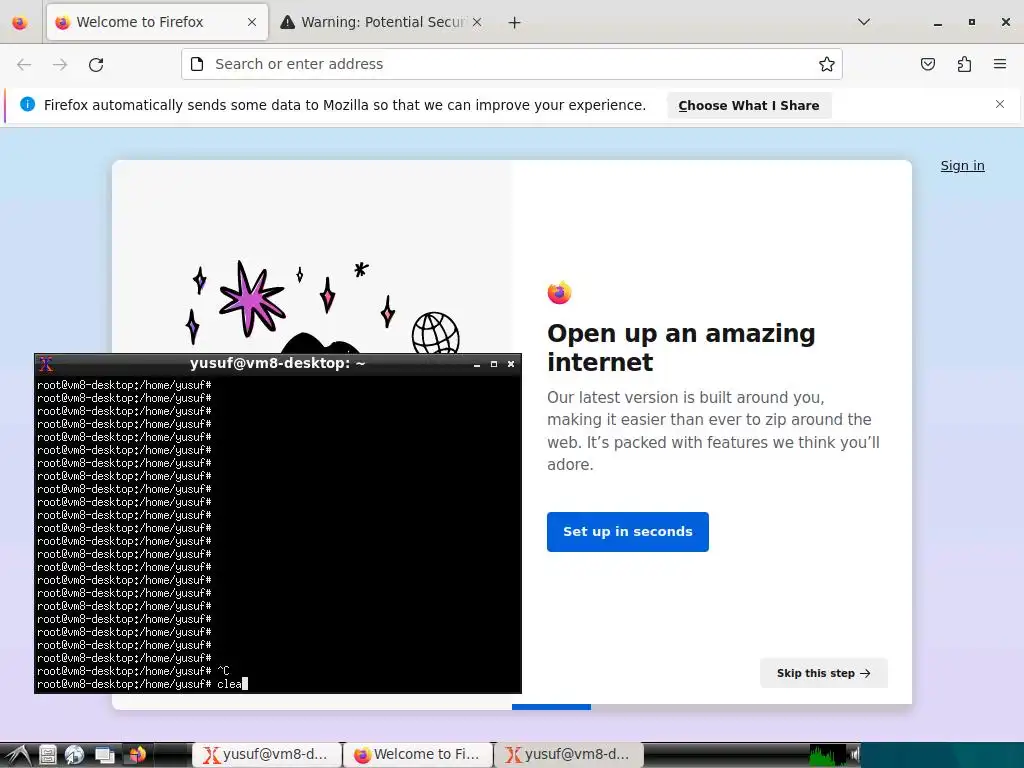Click Set up in seconds button
Screen dimensions: 1024x768
(x=628, y=532)
